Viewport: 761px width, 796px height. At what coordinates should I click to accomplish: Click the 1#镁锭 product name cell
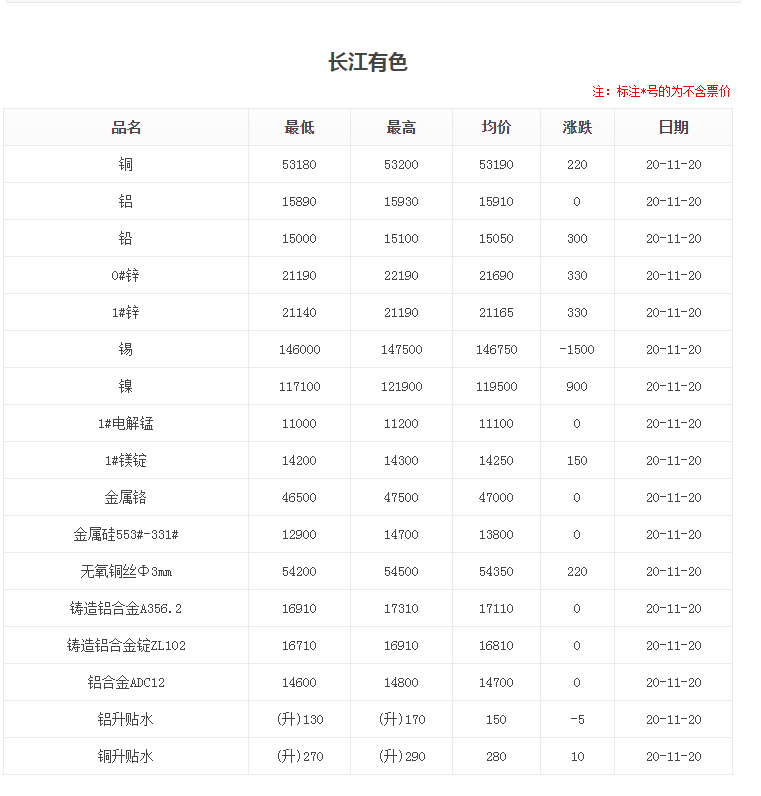[x=126, y=460]
